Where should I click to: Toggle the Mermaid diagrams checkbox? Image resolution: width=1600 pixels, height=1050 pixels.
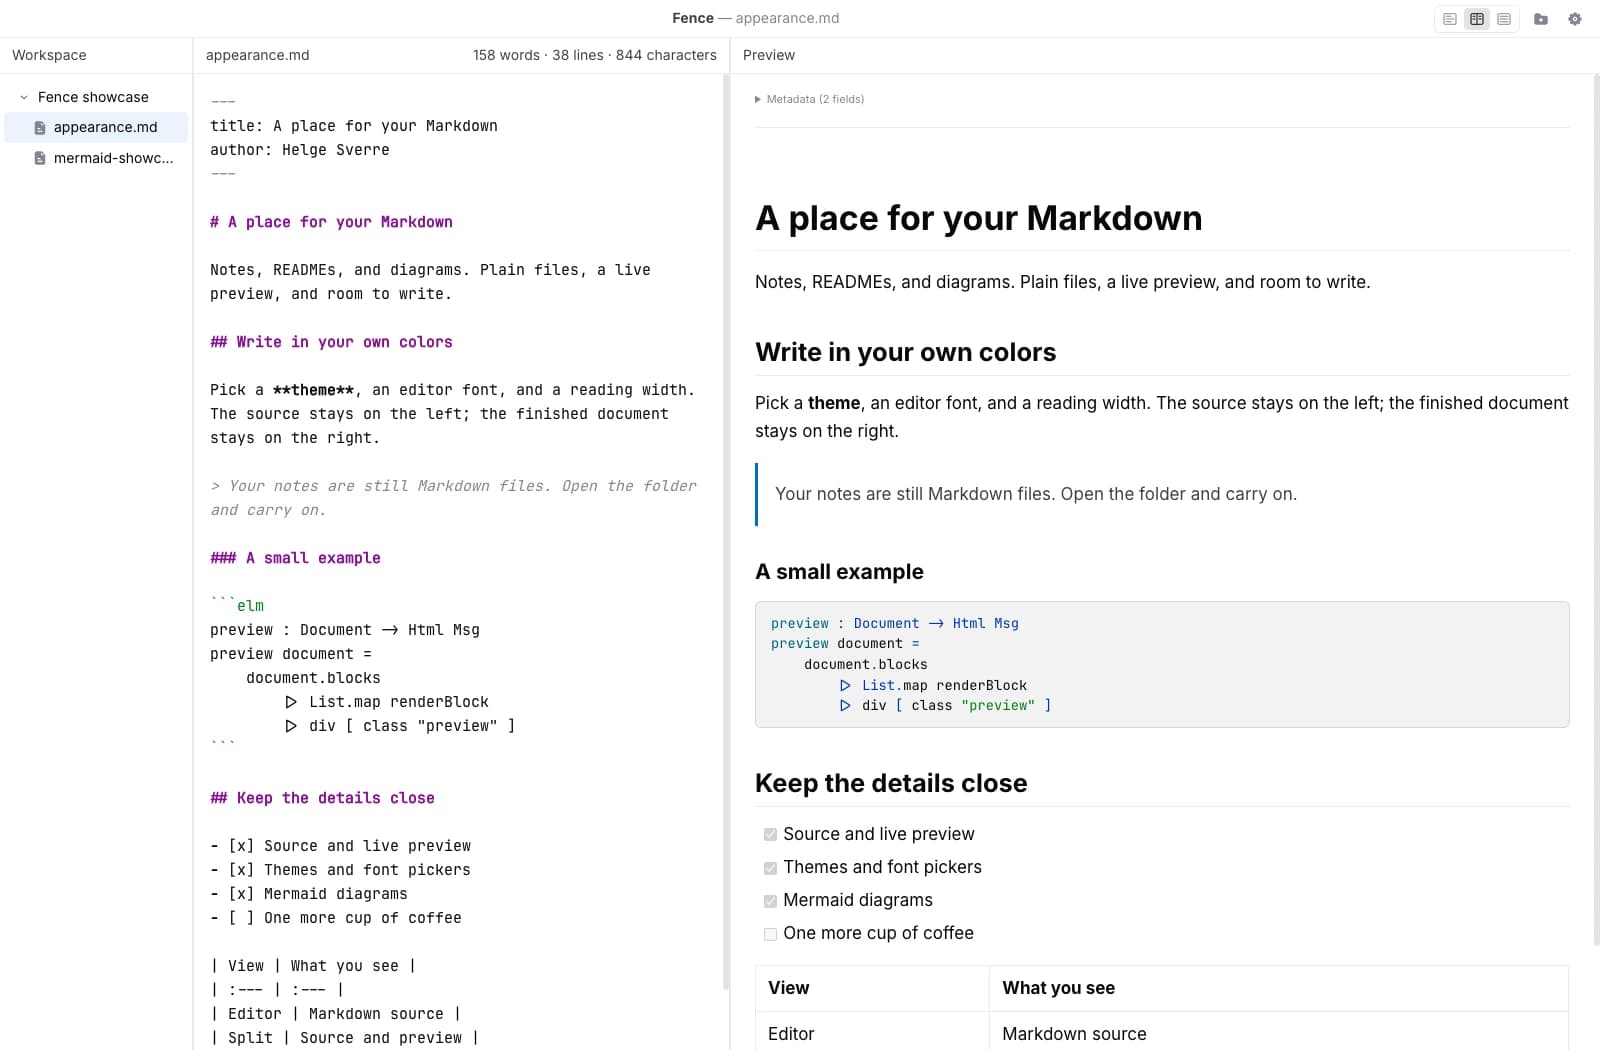[x=770, y=901]
